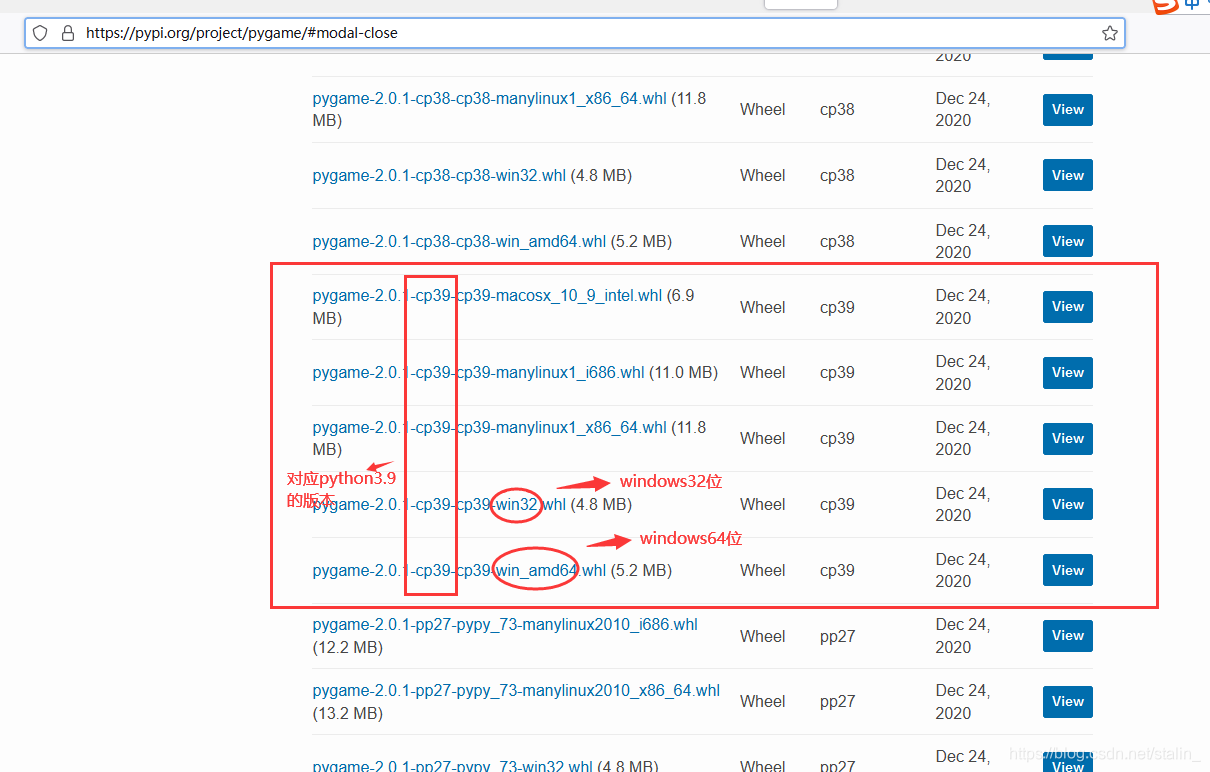The image size is (1210, 772).
Task: View hashes for pp27 manylinux2010_x86_64 wheel
Action: [x=1067, y=701]
